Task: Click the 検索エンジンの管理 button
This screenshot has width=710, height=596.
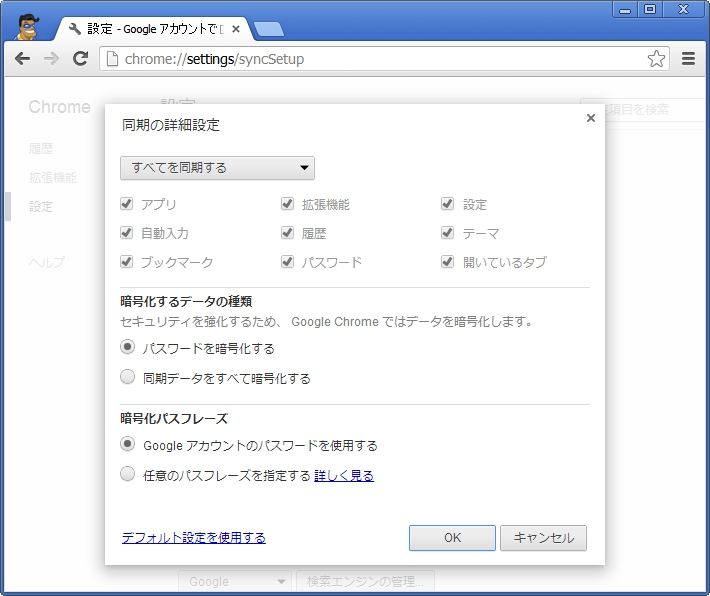Action: (x=365, y=582)
